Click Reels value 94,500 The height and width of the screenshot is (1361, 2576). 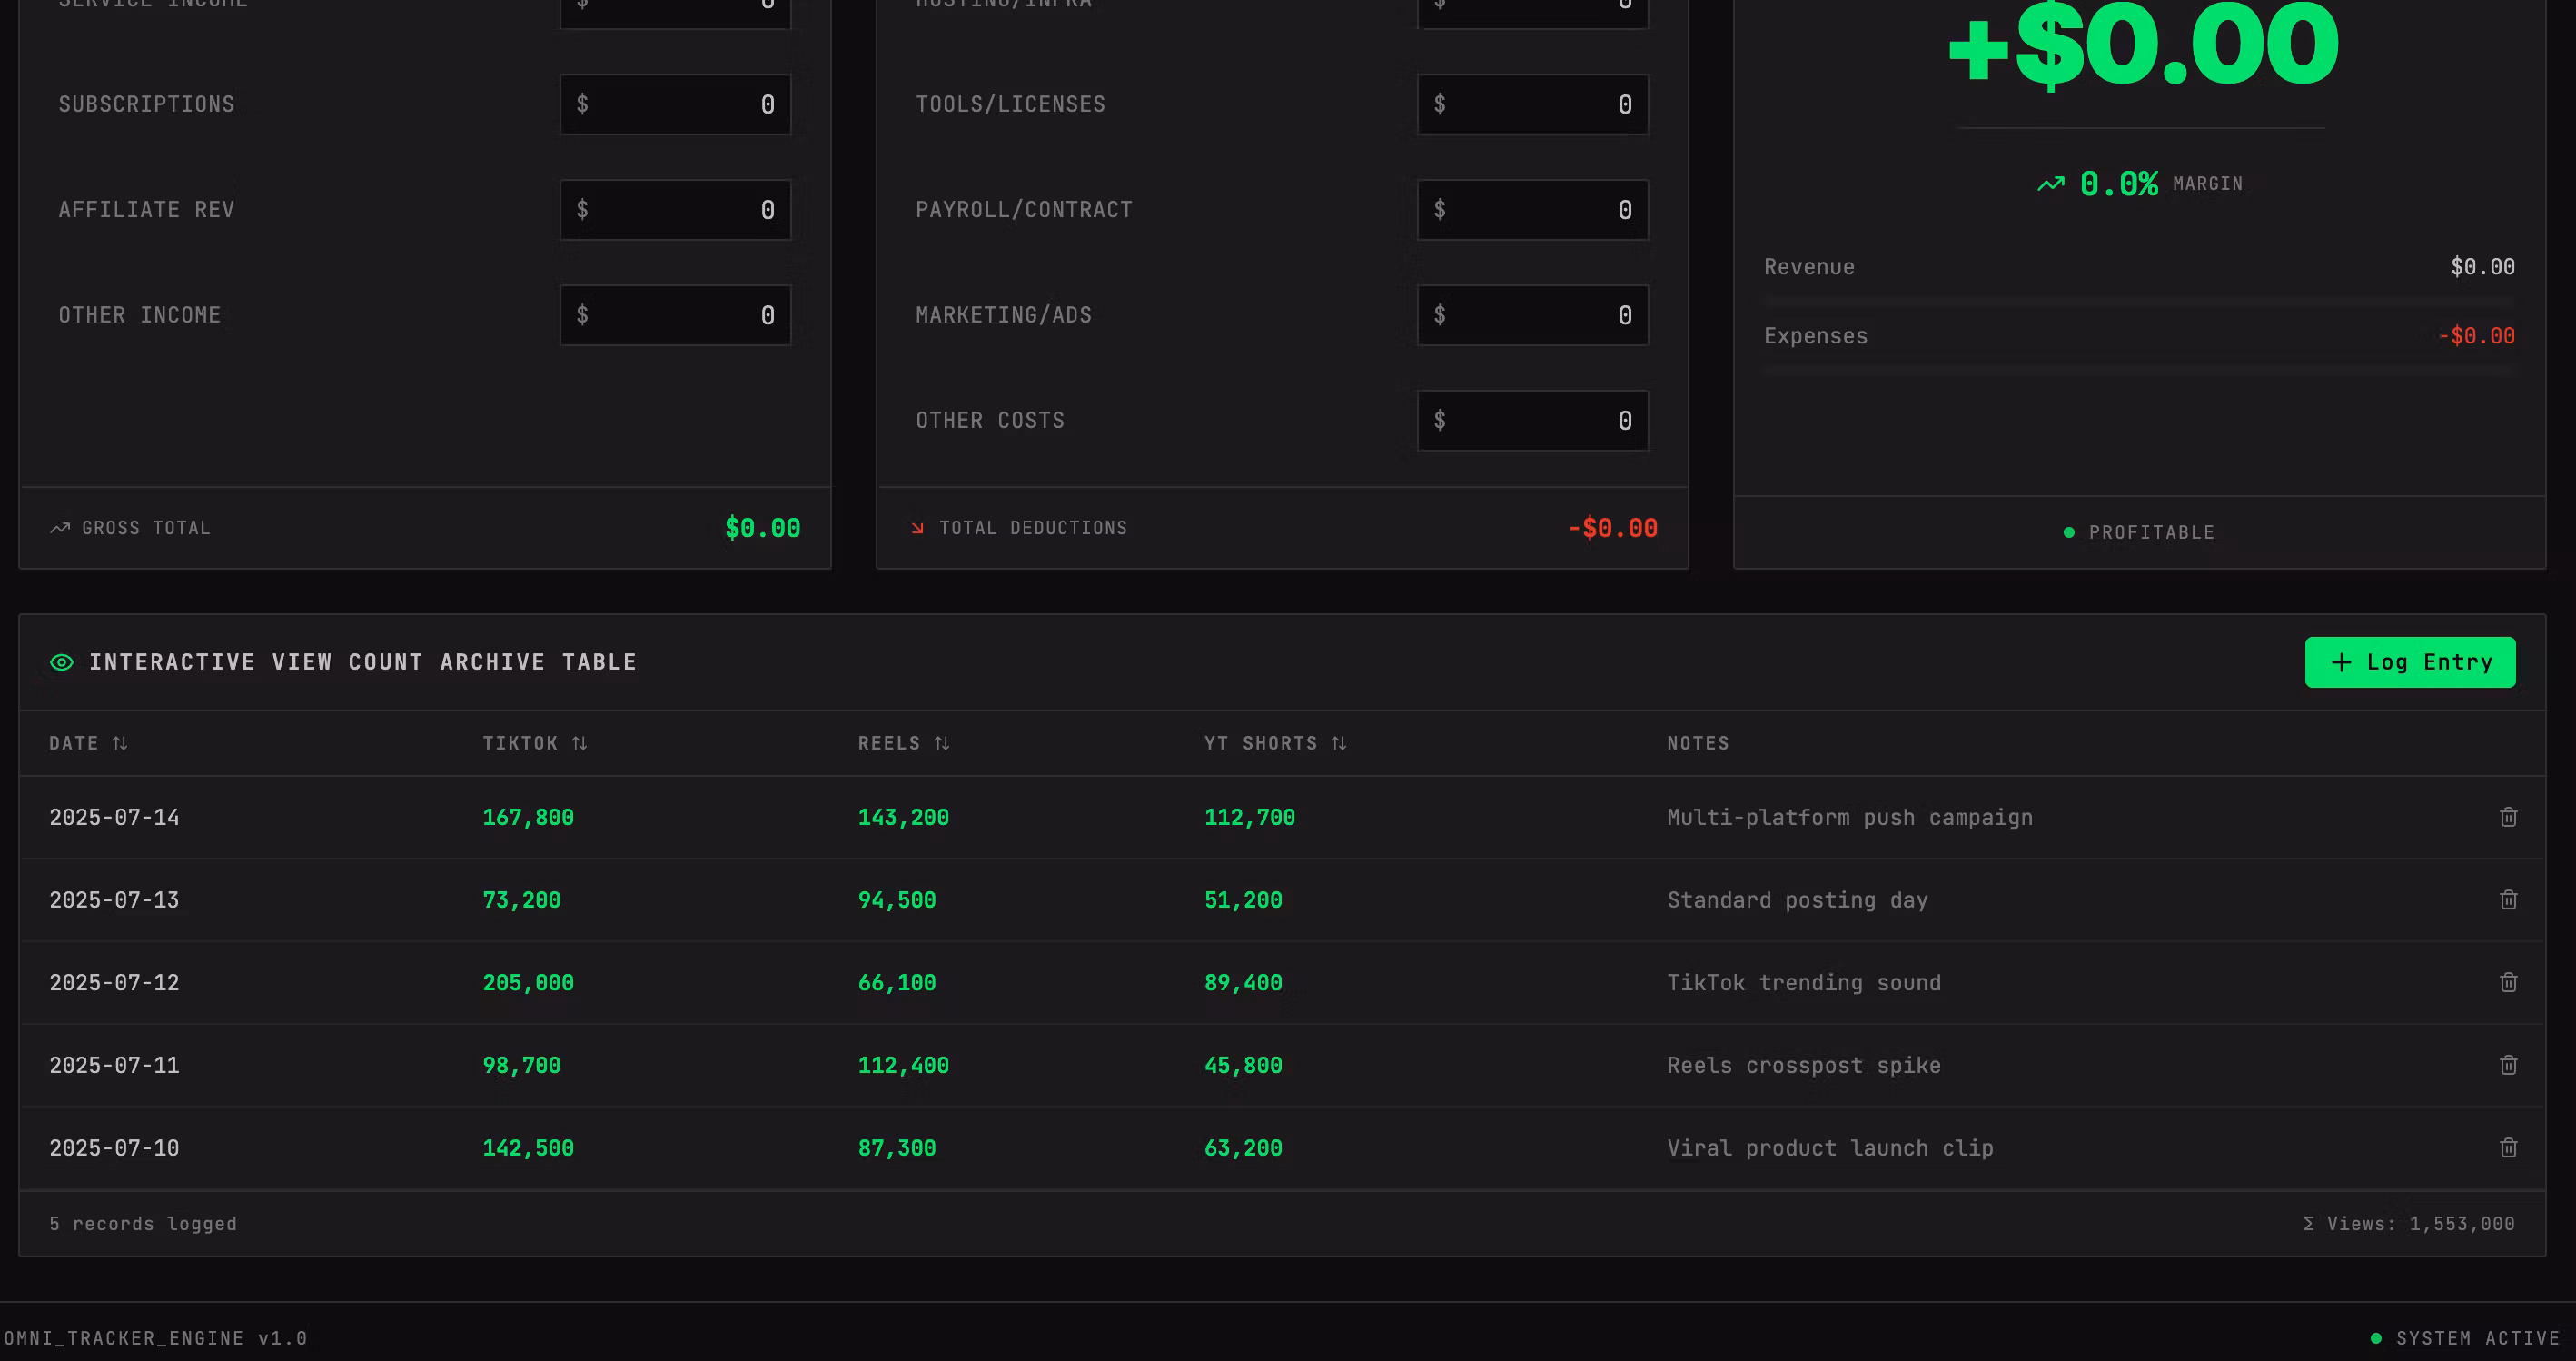[x=897, y=900]
